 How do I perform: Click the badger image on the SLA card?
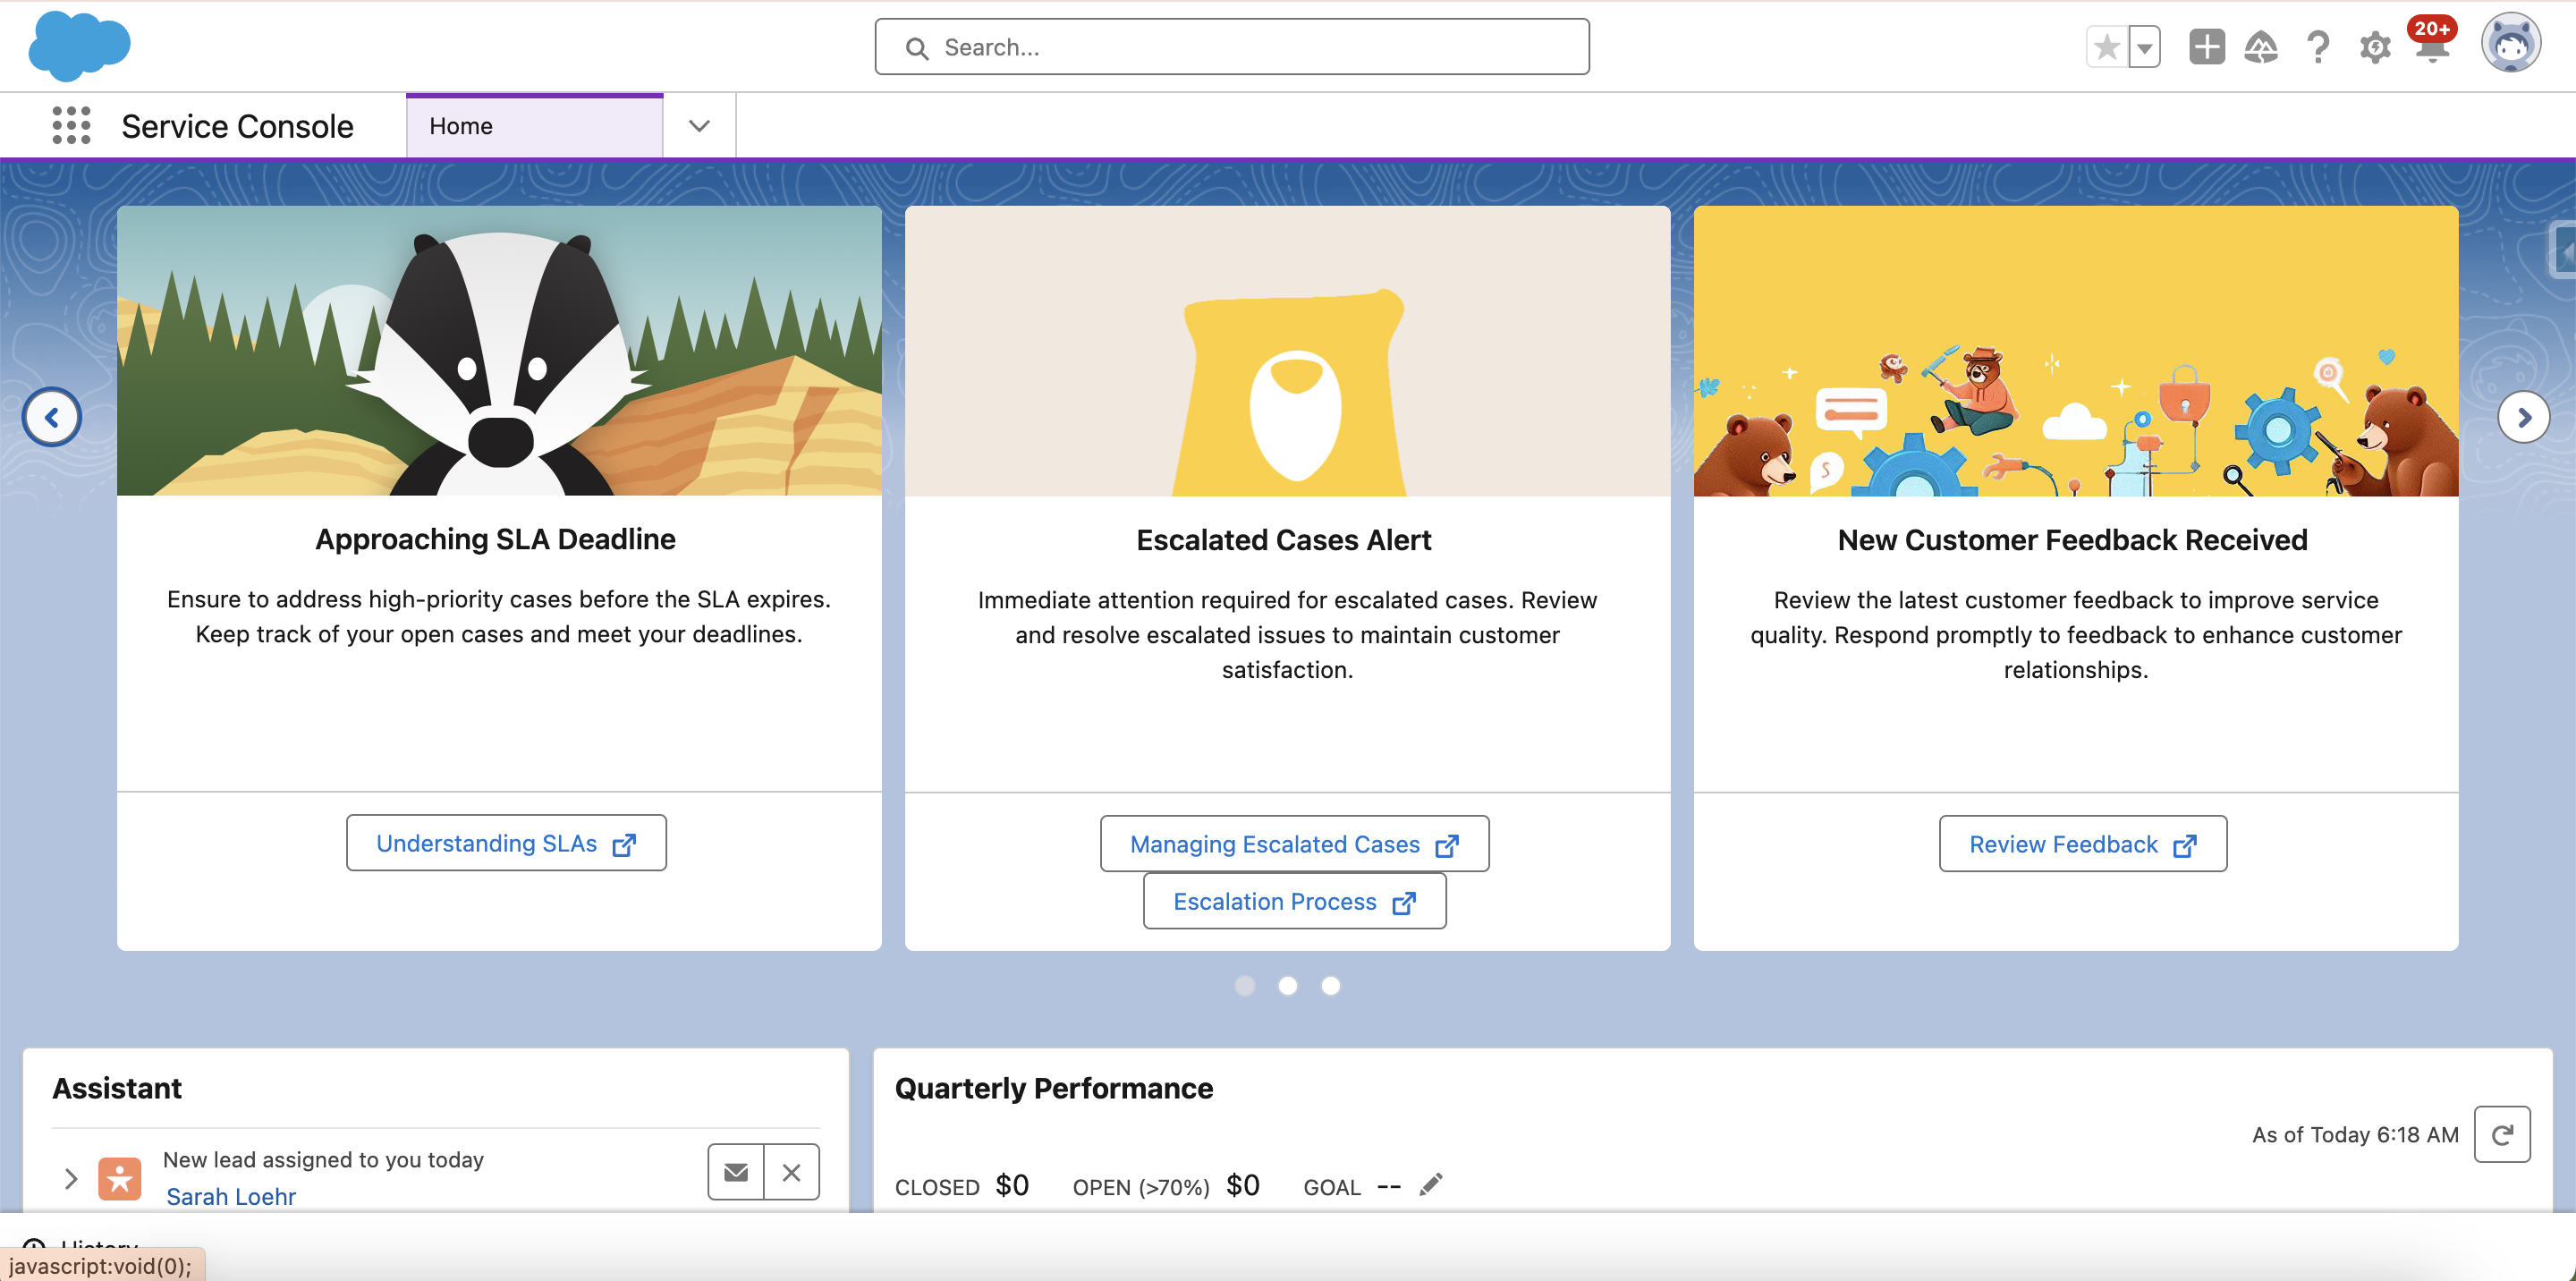499,351
